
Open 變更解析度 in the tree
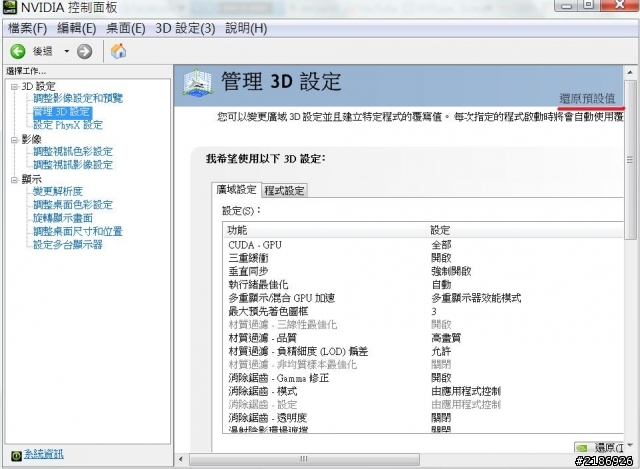(x=58, y=191)
